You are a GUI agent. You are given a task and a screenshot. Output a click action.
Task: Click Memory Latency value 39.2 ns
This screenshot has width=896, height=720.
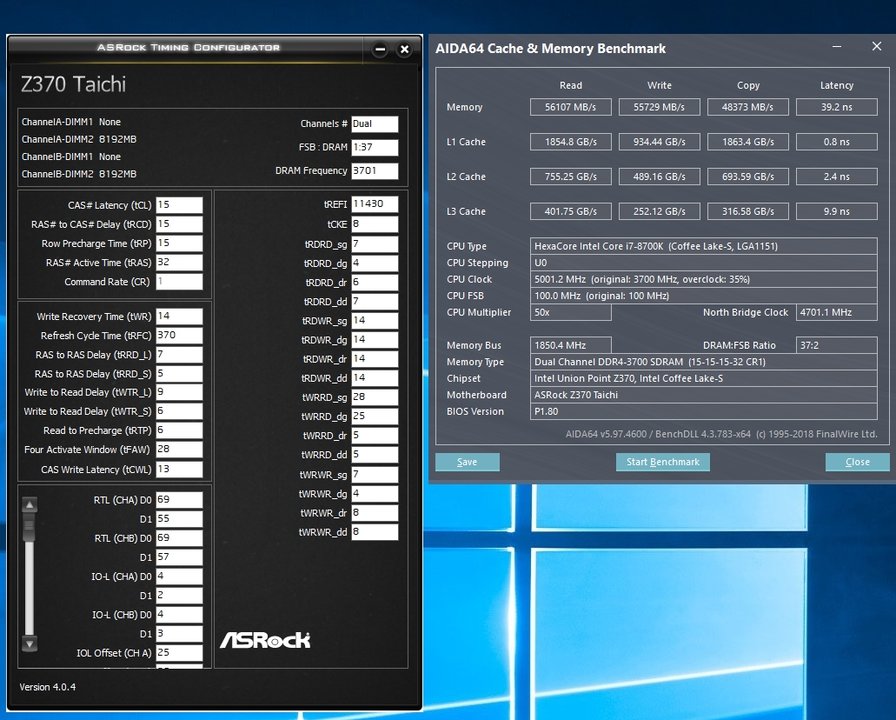(x=837, y=107)
